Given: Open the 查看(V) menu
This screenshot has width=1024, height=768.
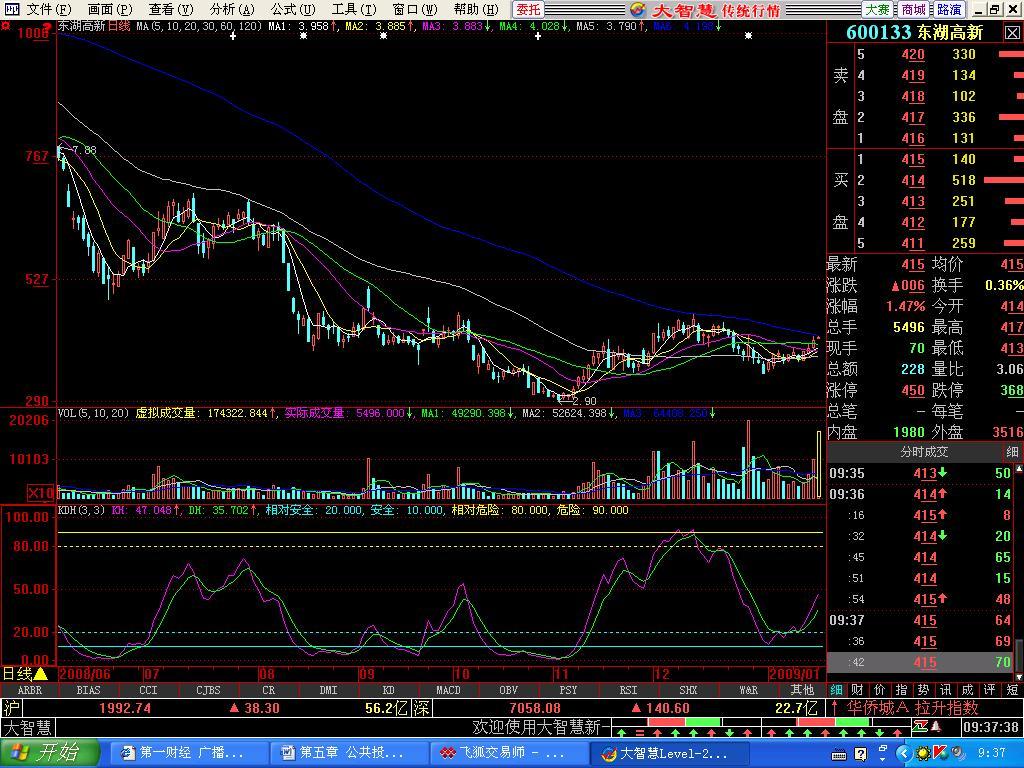Looking at the screenshot, I should tap(170, 9).
